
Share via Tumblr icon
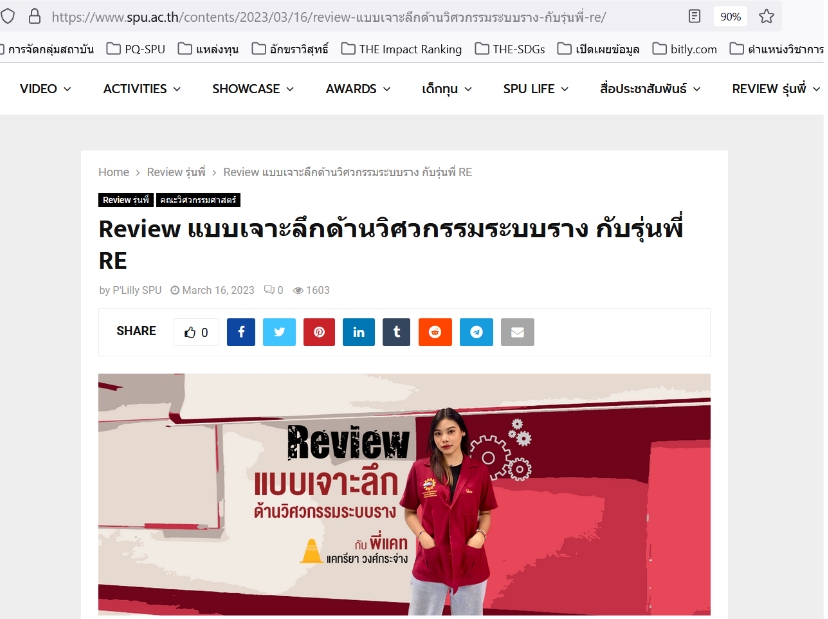[x=397, y=332]
